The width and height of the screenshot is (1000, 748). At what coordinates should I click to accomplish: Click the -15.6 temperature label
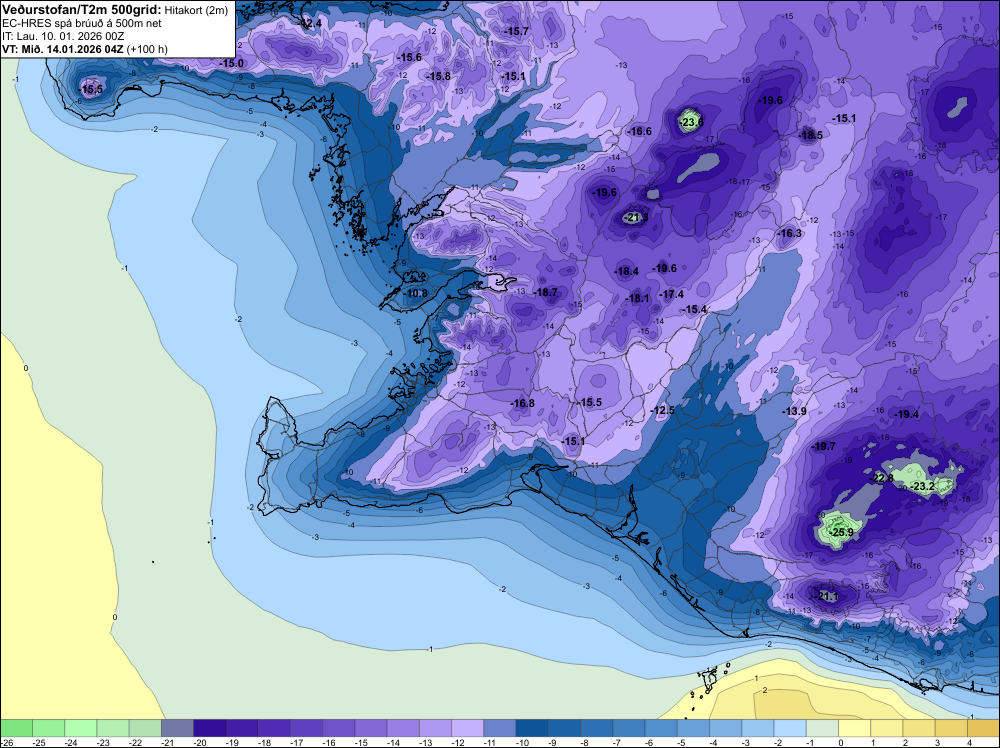point(409,57)
